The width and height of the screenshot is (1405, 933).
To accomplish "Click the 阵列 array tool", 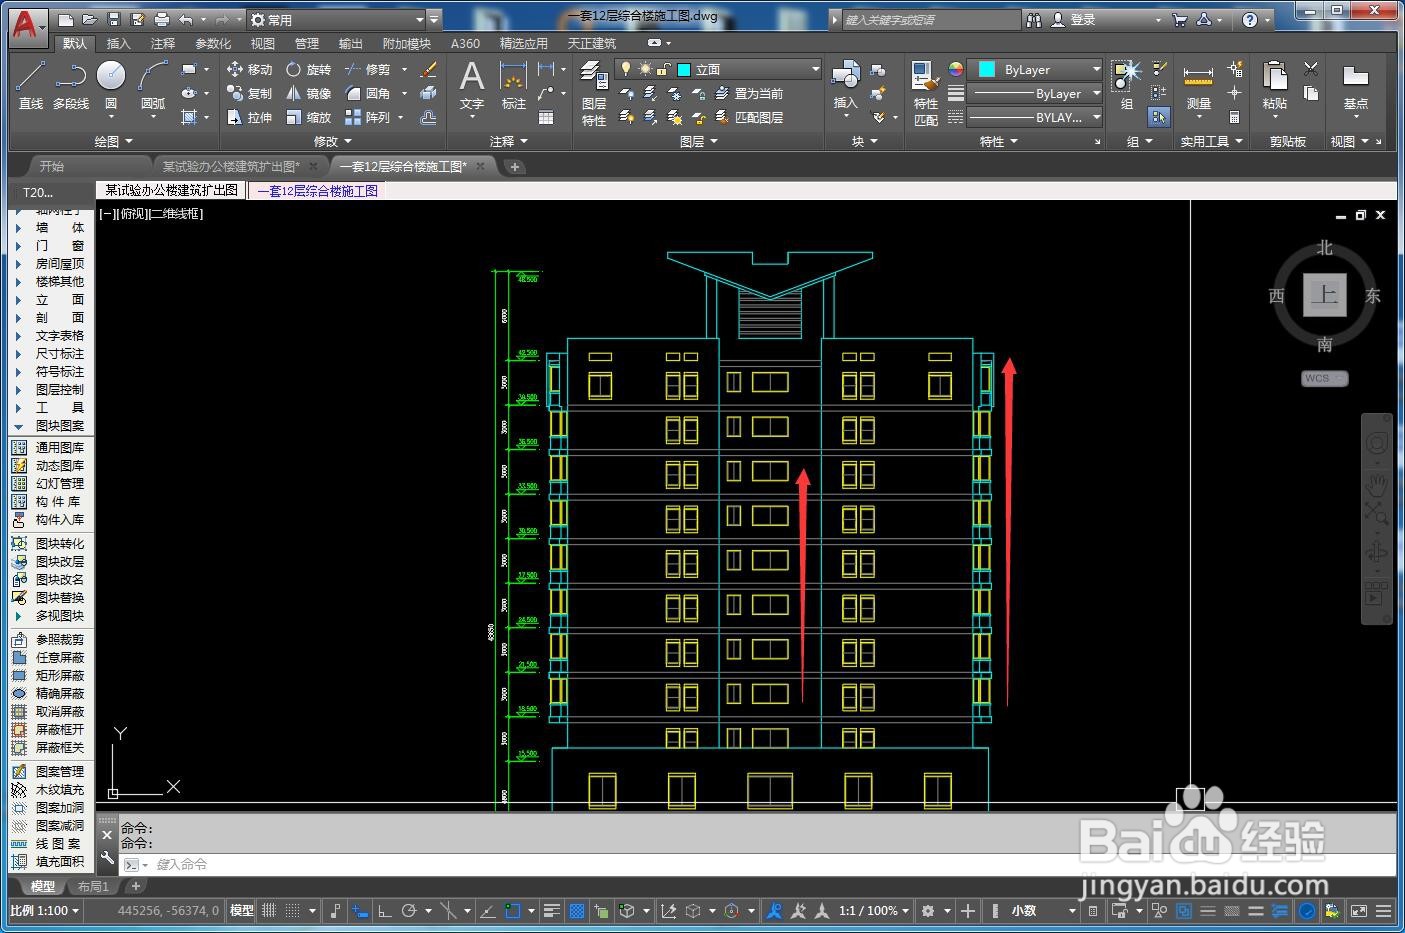I will point(367,117).
